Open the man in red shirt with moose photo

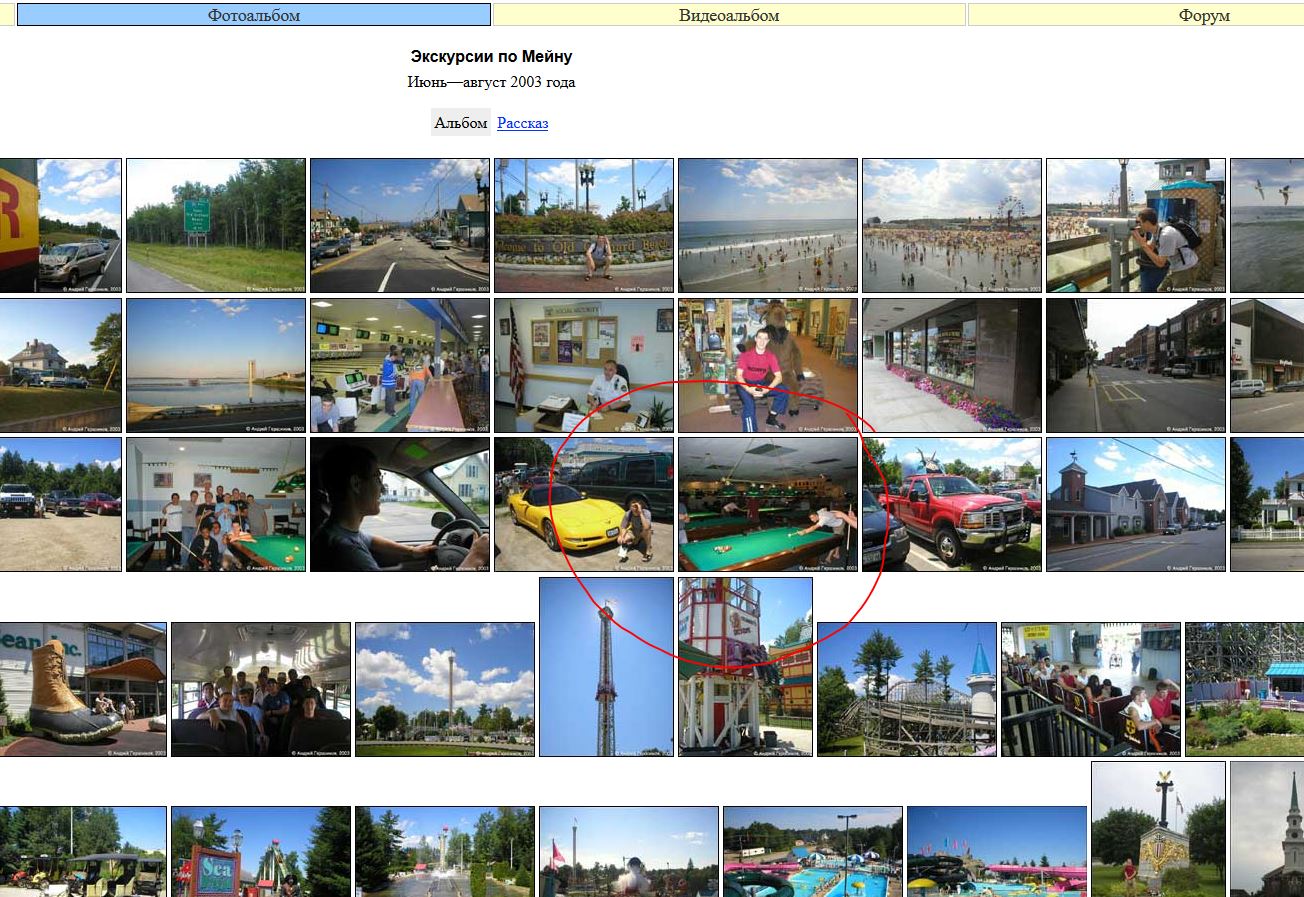(x=768, y=365)
